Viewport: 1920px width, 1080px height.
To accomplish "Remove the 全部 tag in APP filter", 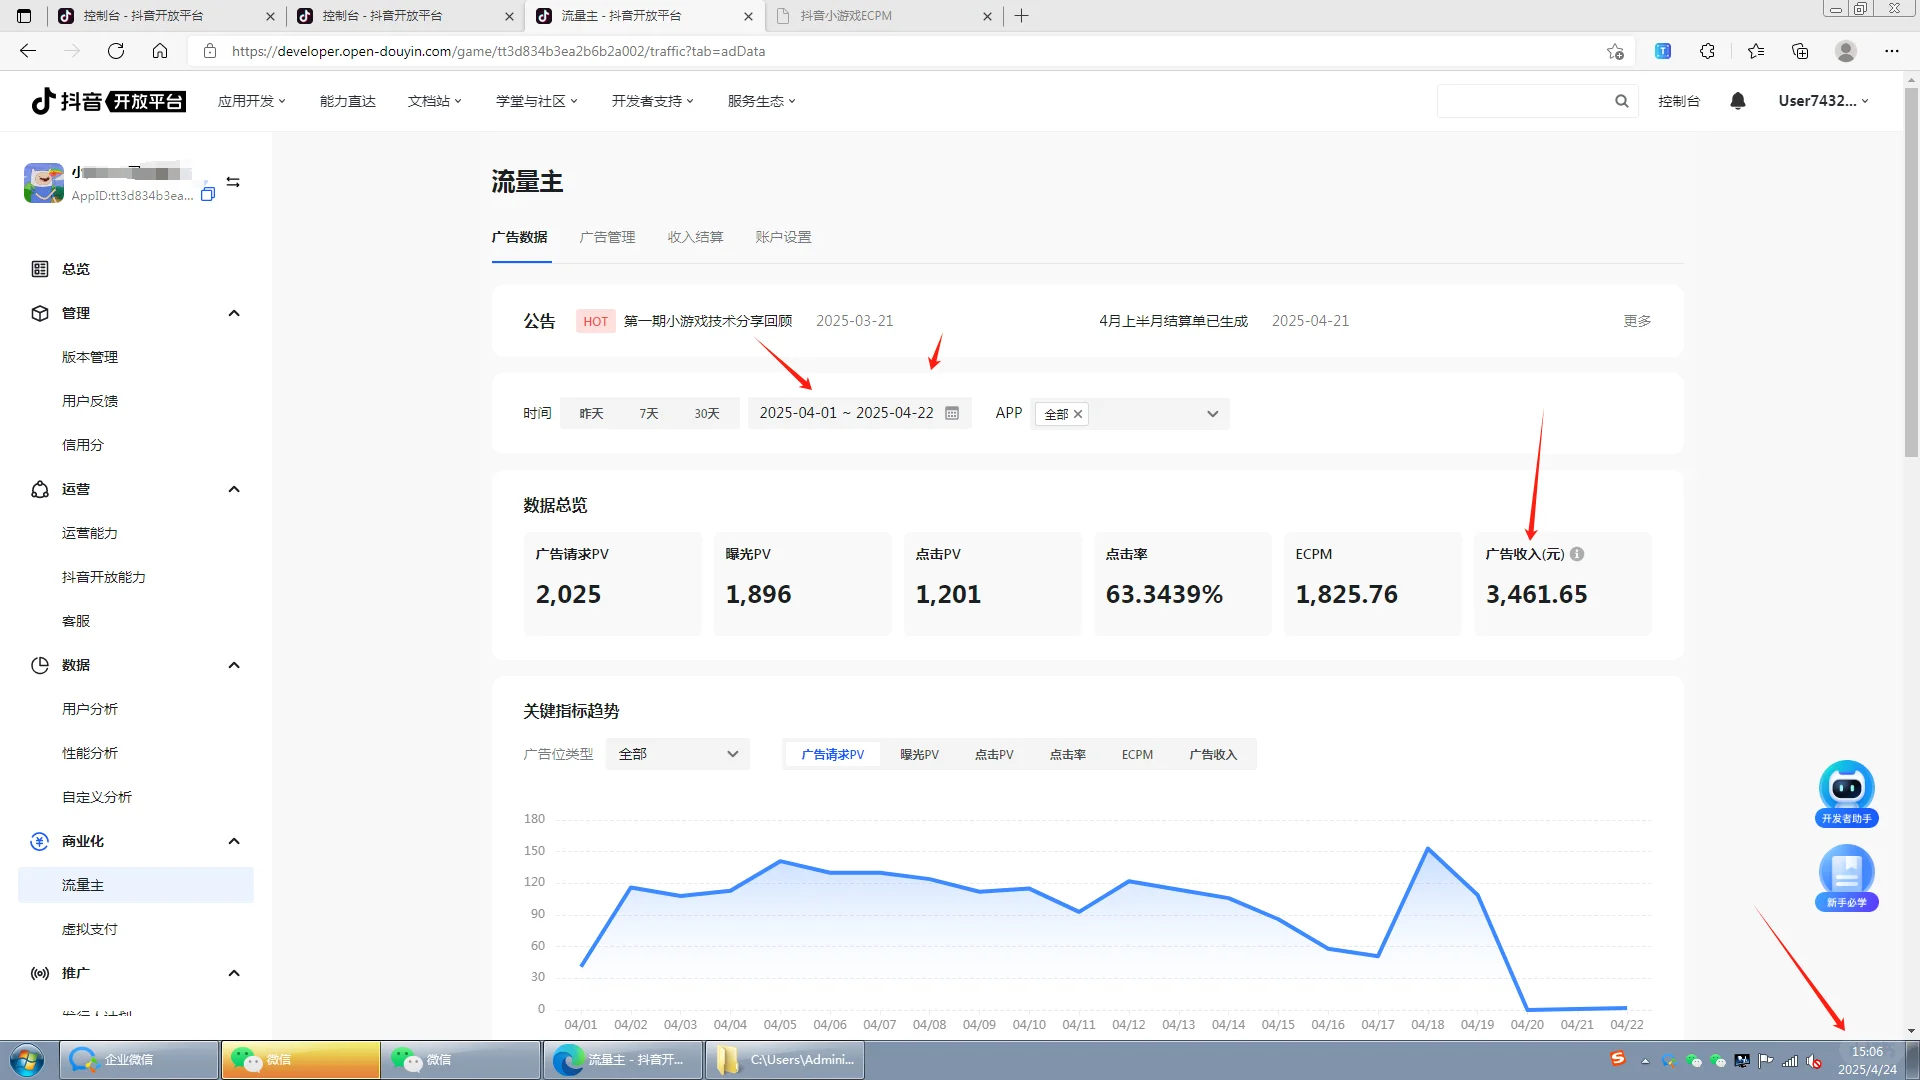I will (x=1078, y=414).
